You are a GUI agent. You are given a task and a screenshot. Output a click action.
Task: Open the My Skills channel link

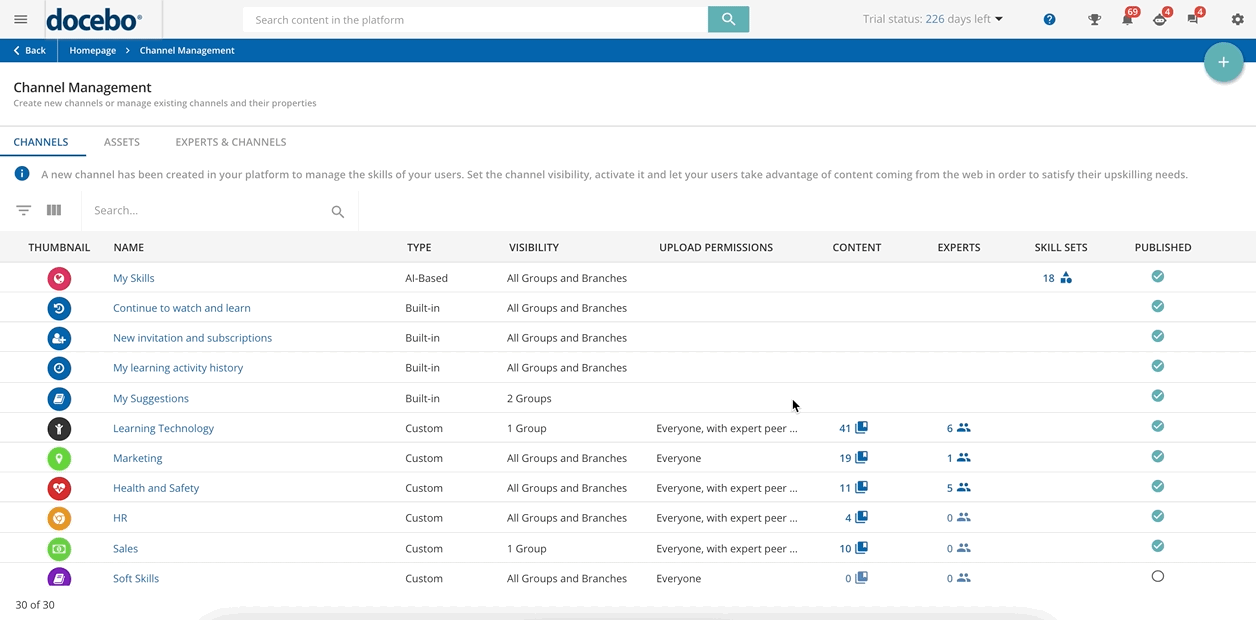tap(134, 278)
